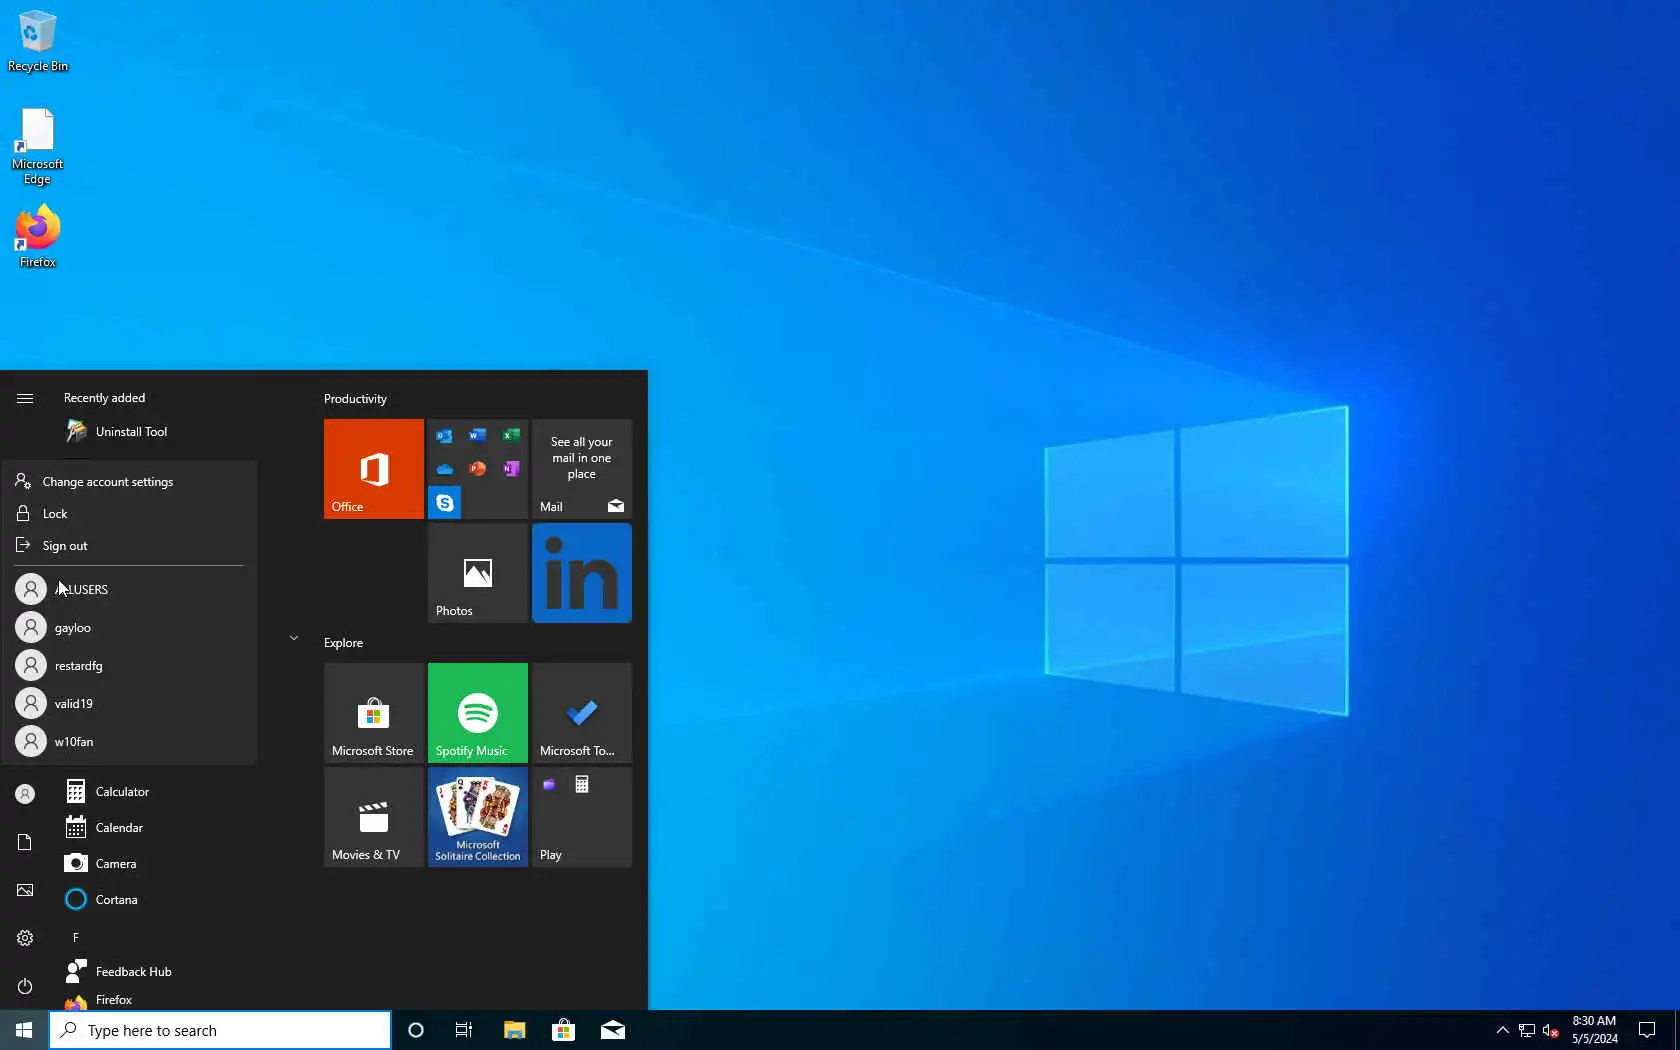Open Pictures from the Start rail

(x=25, y=890)
